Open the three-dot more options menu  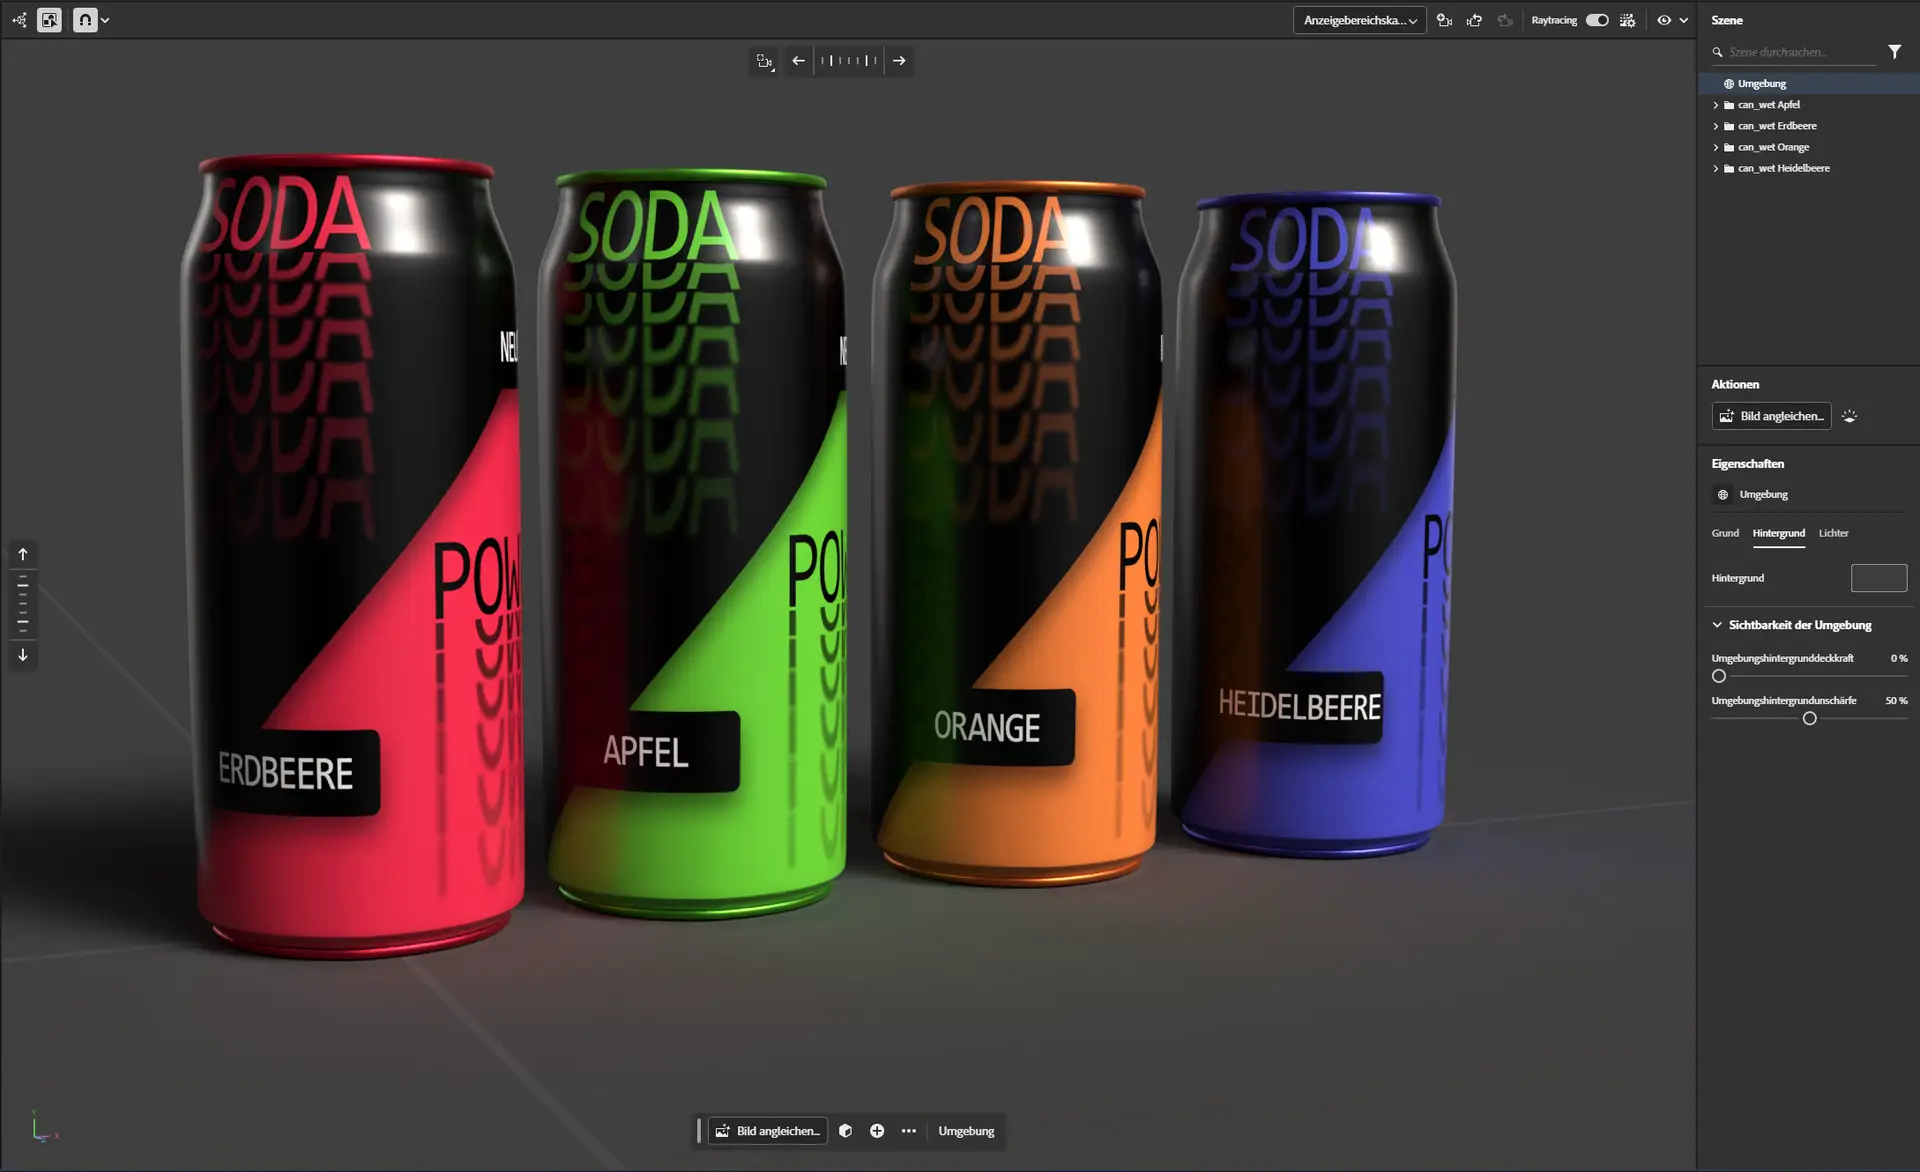[x=908, y=1131]
